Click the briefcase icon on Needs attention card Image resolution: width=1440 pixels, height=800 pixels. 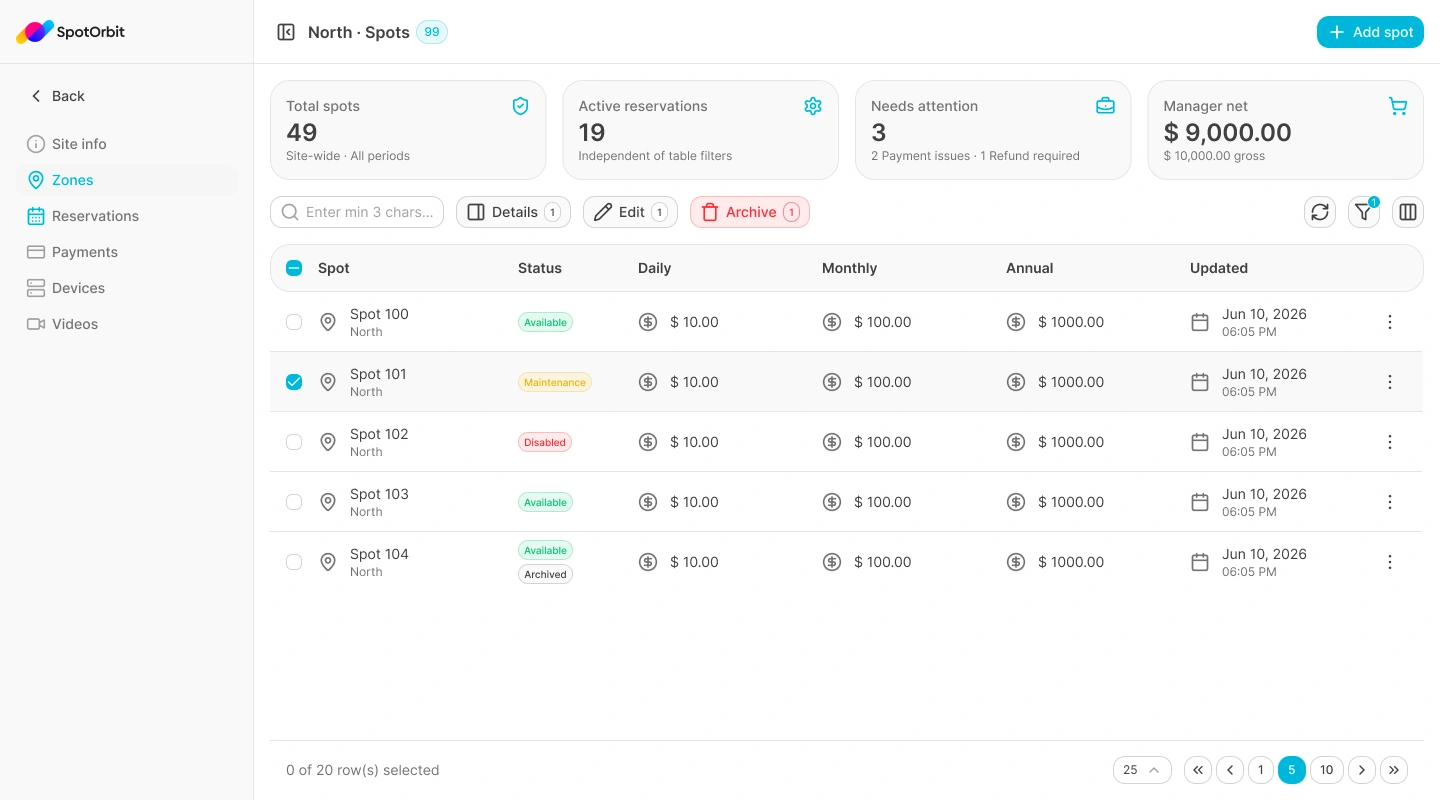(1105, 106)
